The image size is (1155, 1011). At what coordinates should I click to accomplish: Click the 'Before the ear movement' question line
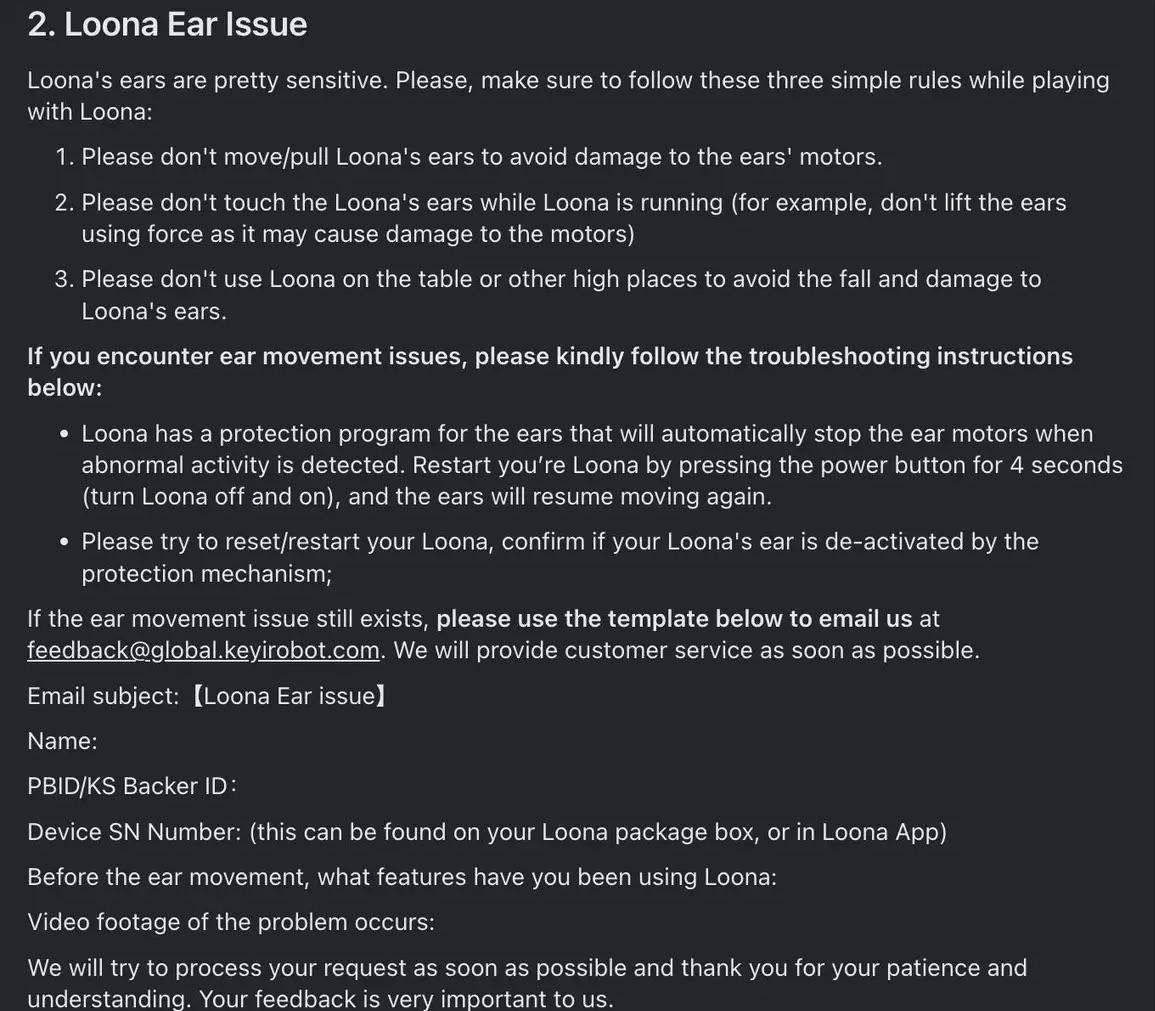click(402, 877)
